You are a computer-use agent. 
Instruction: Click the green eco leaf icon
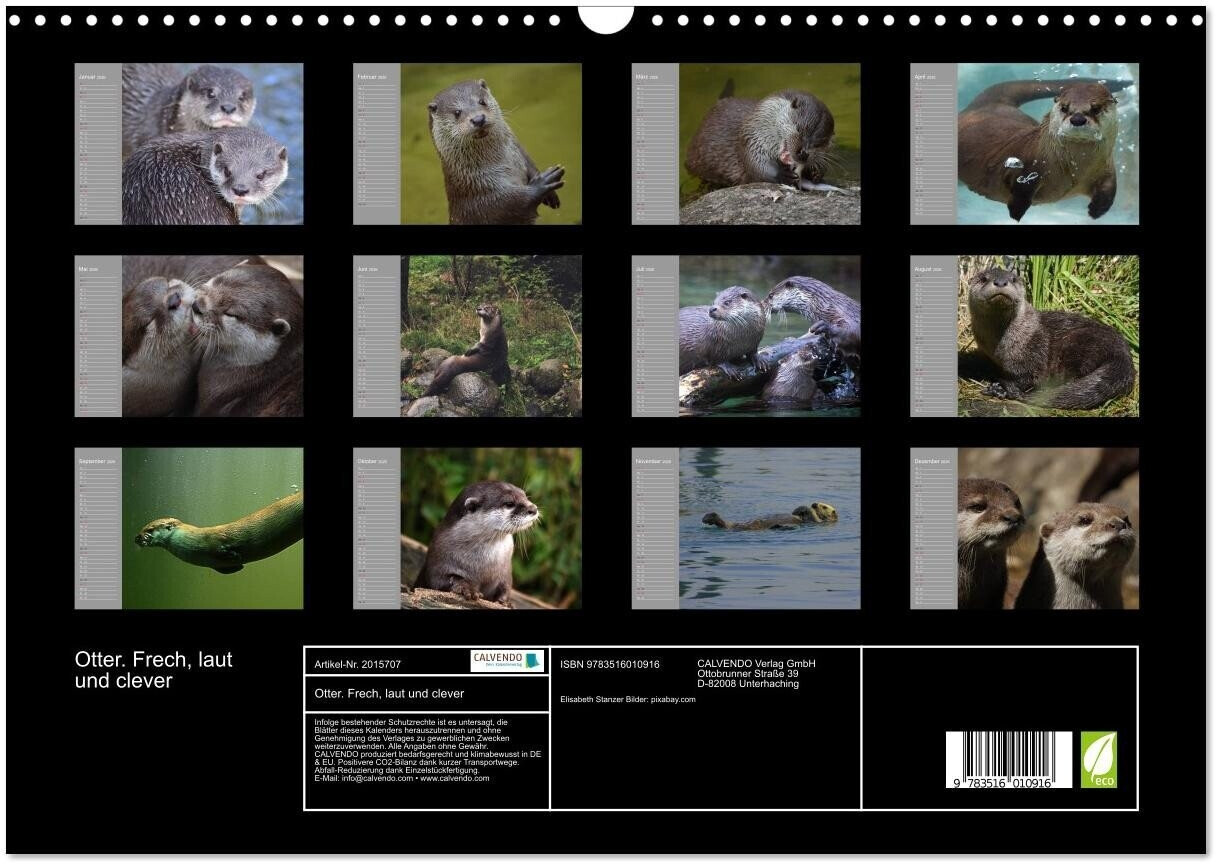(x=1098, y=760)
